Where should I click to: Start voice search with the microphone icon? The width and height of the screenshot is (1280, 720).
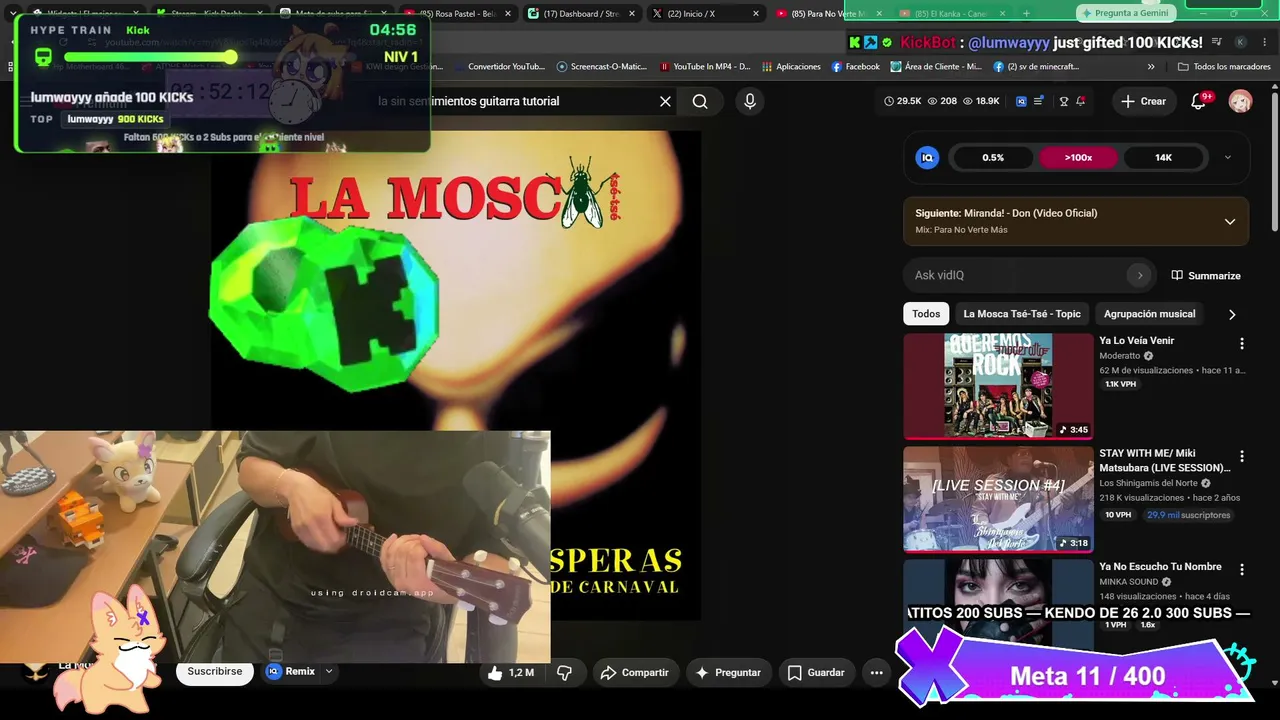[x=750, y=101]
